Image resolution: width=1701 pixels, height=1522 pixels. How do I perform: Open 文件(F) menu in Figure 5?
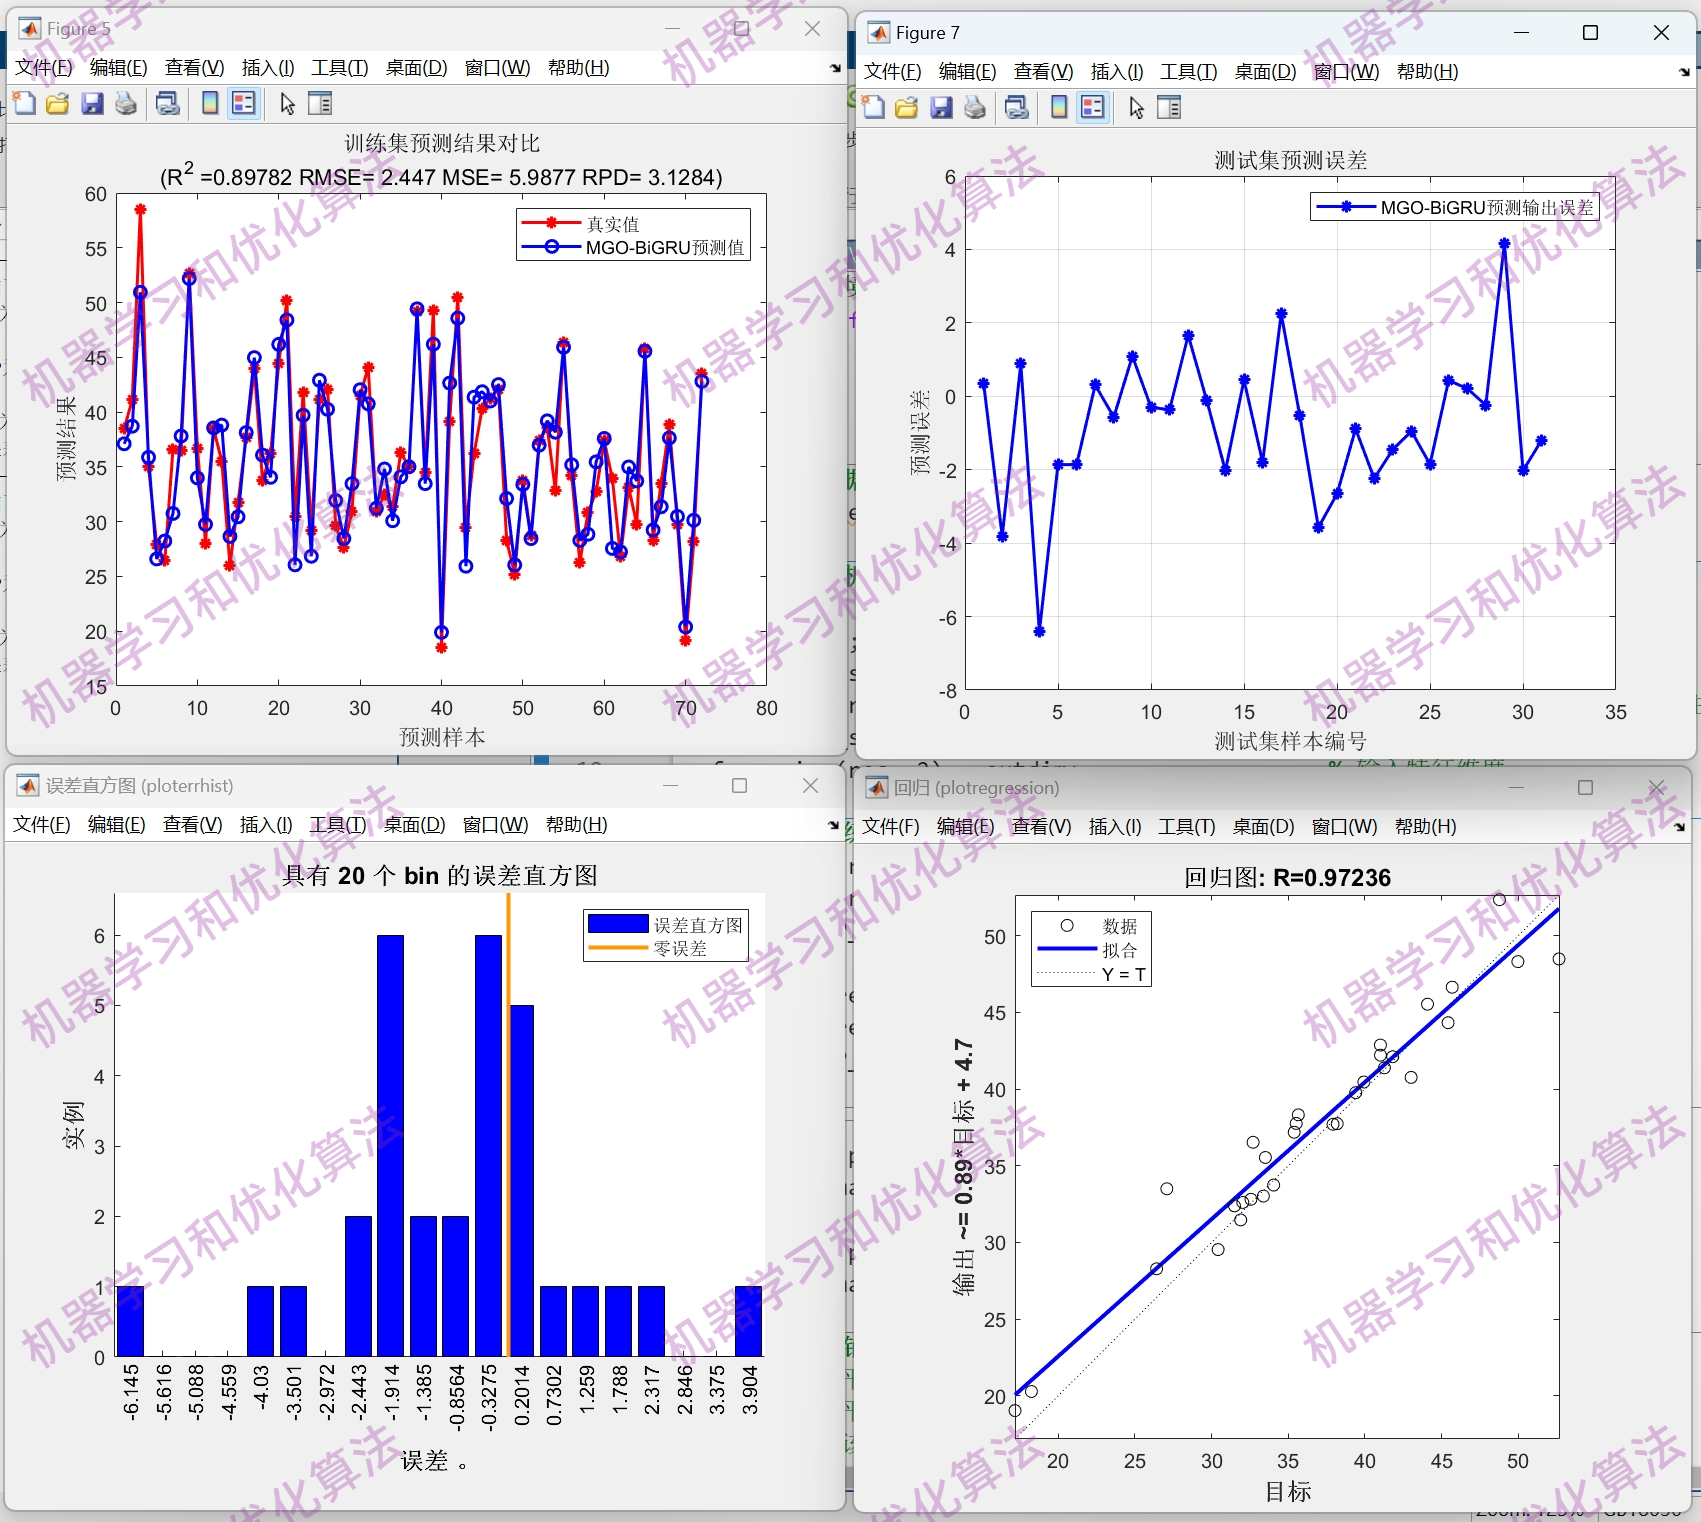(x=44, y=68)
